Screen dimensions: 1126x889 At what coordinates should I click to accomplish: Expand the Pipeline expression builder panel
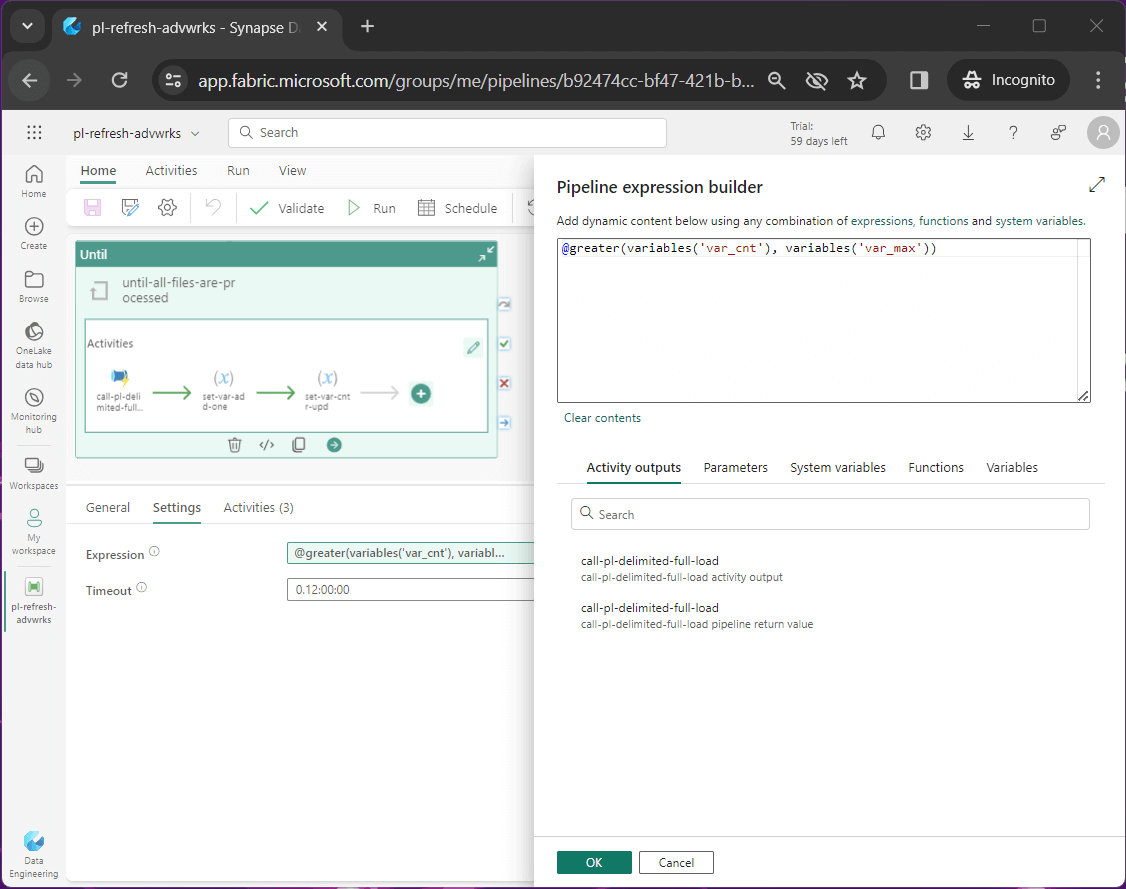(x=1097, y=185)
